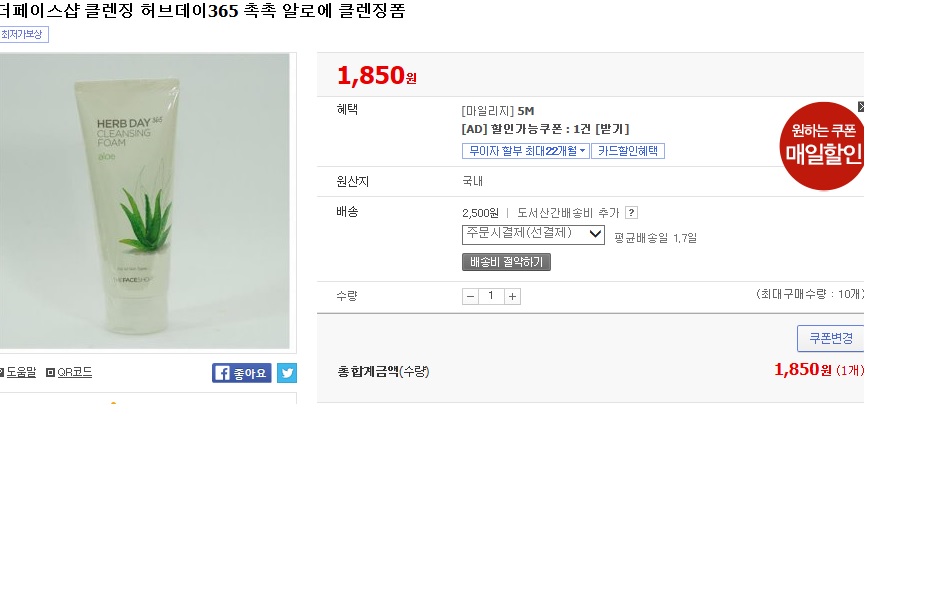Increase quantity with the plus button
This screenshot has height=599, width=947.
(x=512, y=296)
